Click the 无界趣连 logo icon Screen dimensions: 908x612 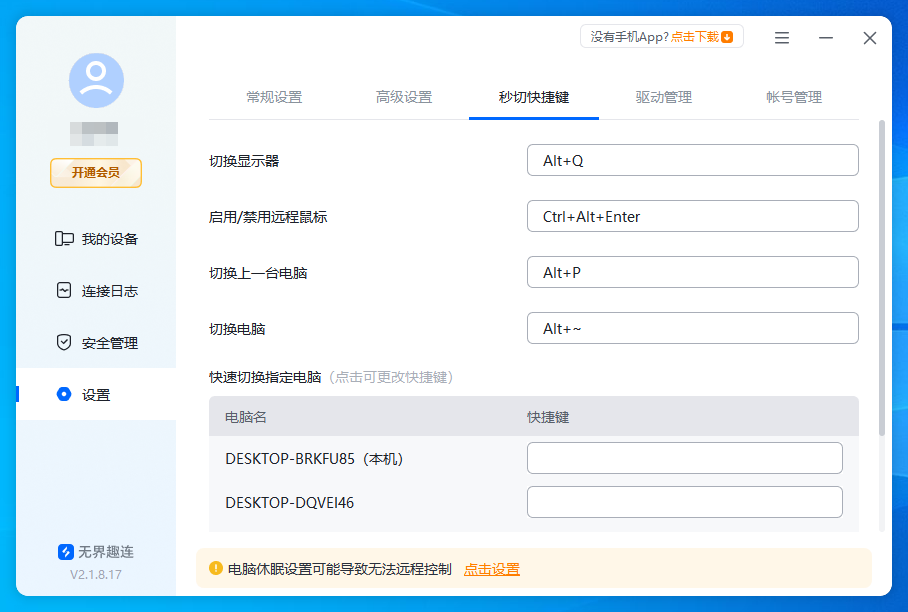point(64,550)
